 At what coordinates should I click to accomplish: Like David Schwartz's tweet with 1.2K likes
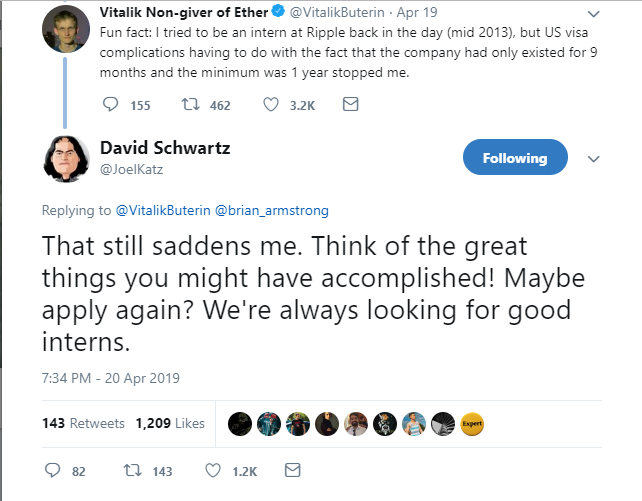click(x=213, y=470)
